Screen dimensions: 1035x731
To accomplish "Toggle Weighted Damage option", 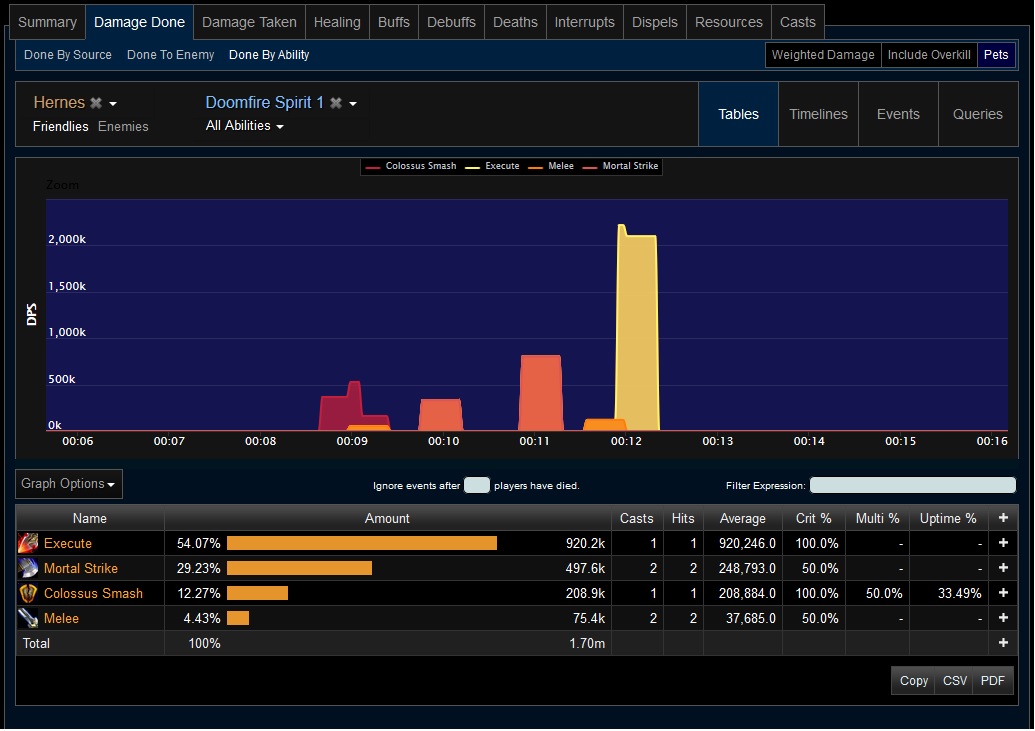I will pos(823,55).
